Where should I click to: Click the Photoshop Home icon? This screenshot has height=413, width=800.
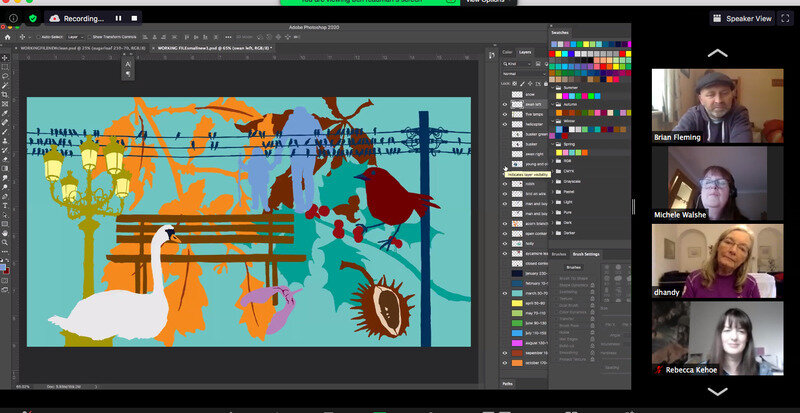[5, 36]
